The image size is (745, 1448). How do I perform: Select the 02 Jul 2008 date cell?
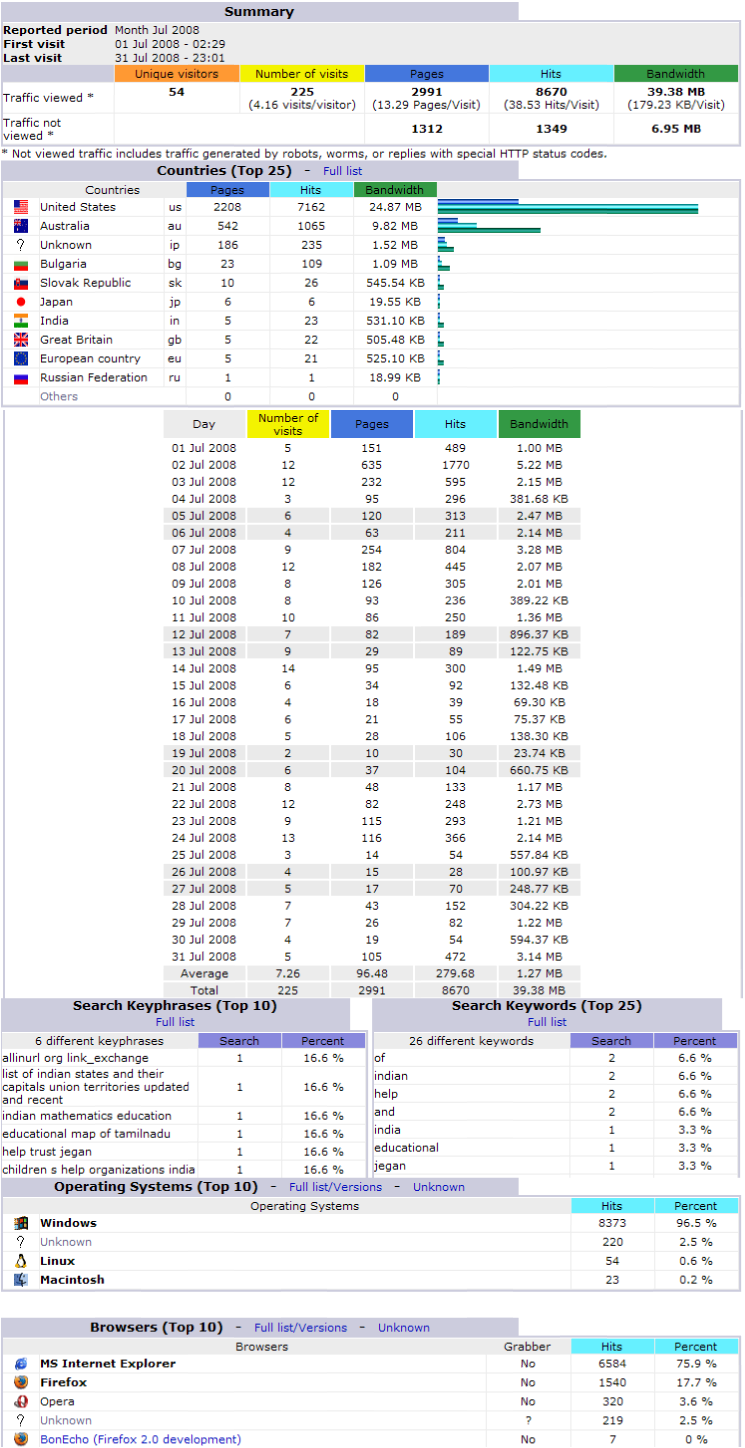205,465
